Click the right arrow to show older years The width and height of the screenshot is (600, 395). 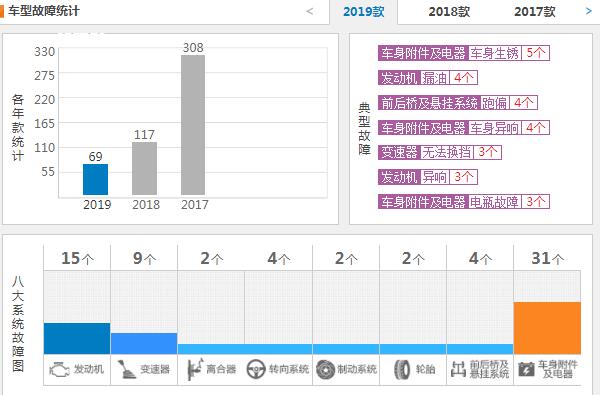coord(589,11)
